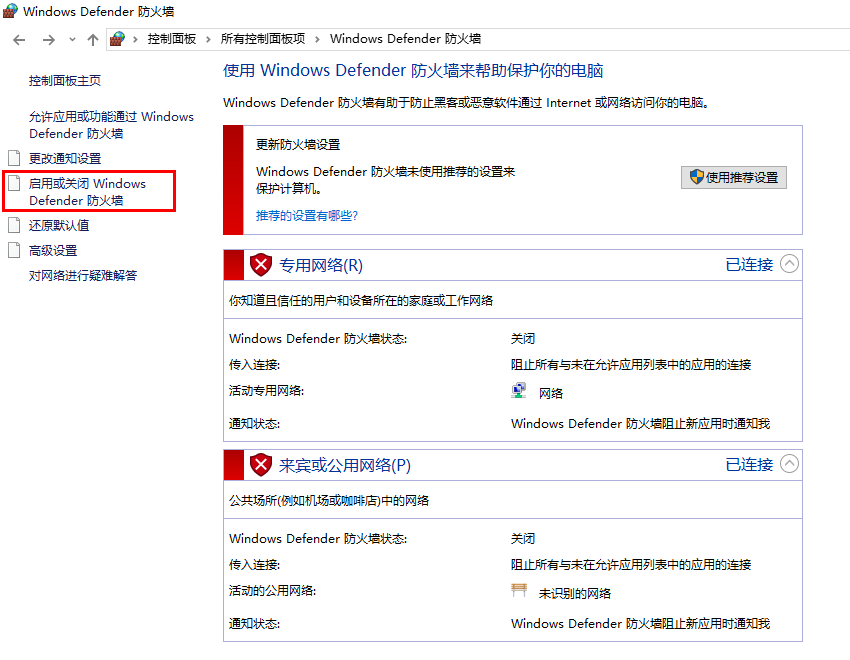Expand chevron after 所有控制面板项 breadcrumb
Image resolution: width=850 pixels, height=660 pixels.
[x=317, y=39]
